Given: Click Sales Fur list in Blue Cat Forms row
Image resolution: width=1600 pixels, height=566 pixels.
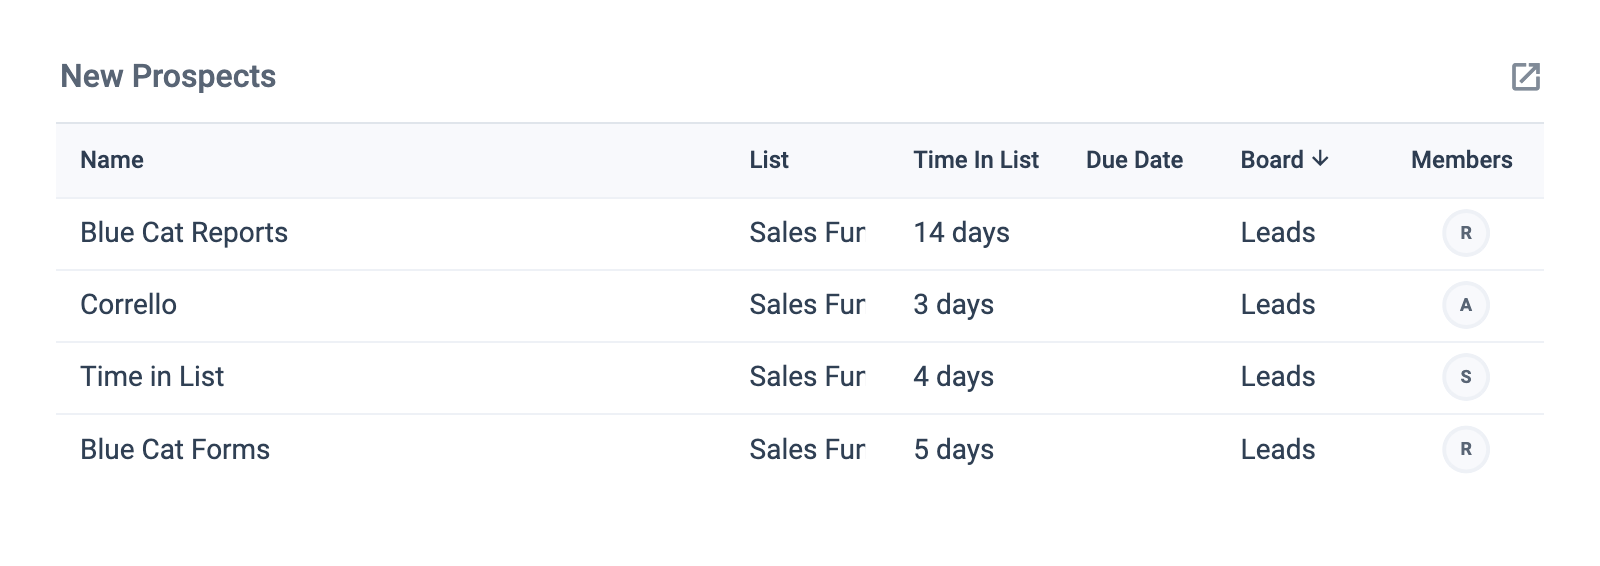Looking at the screenshot, I should (x=806, y=450).
